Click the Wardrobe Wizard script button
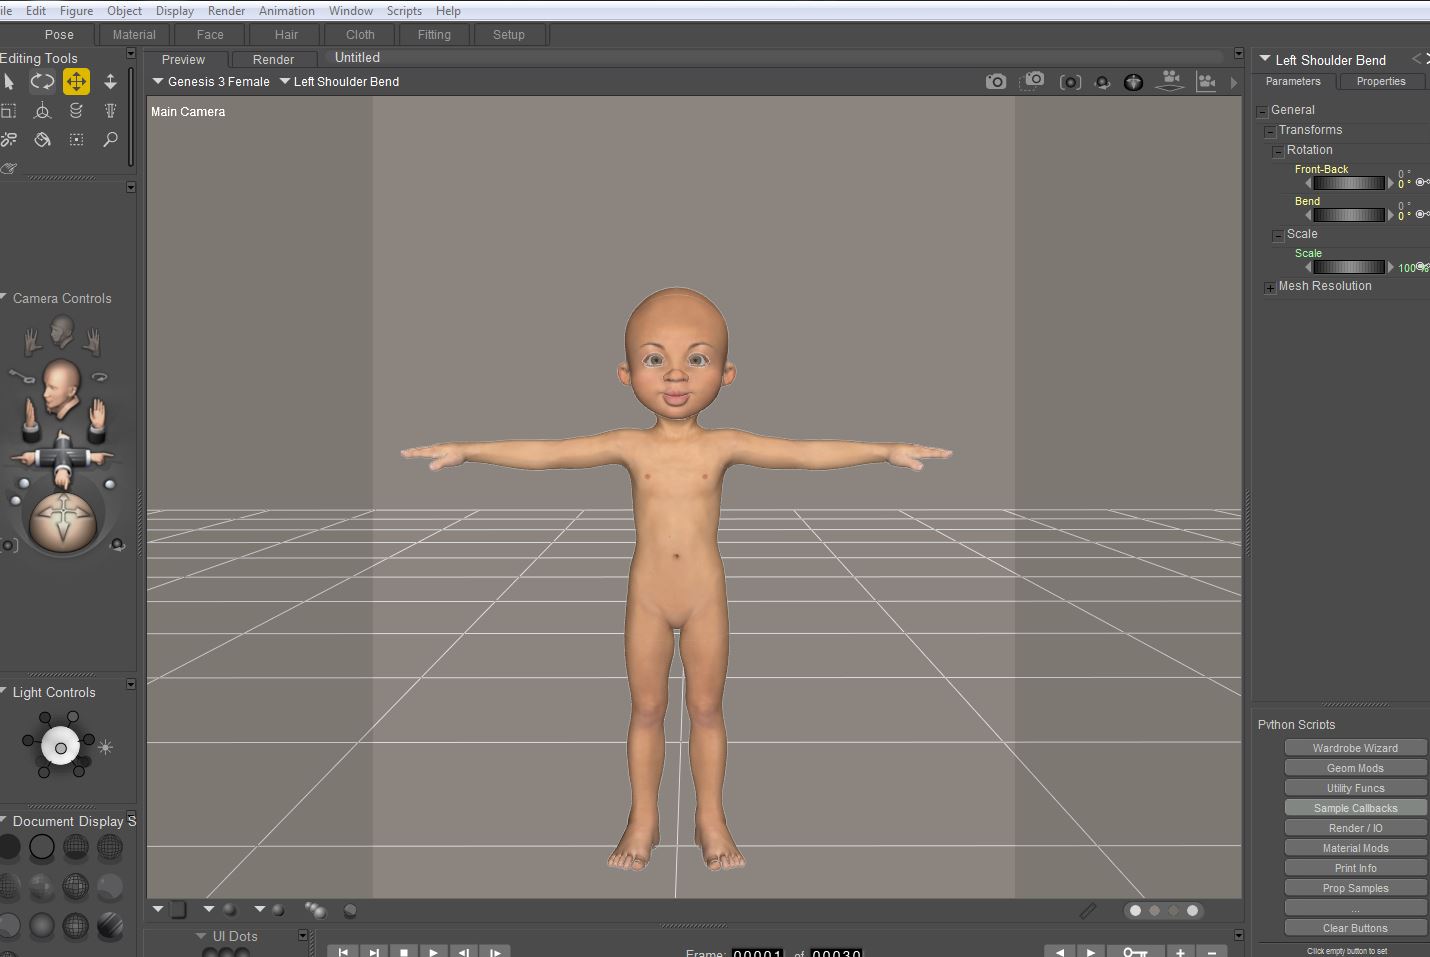 click(1355, 748)
